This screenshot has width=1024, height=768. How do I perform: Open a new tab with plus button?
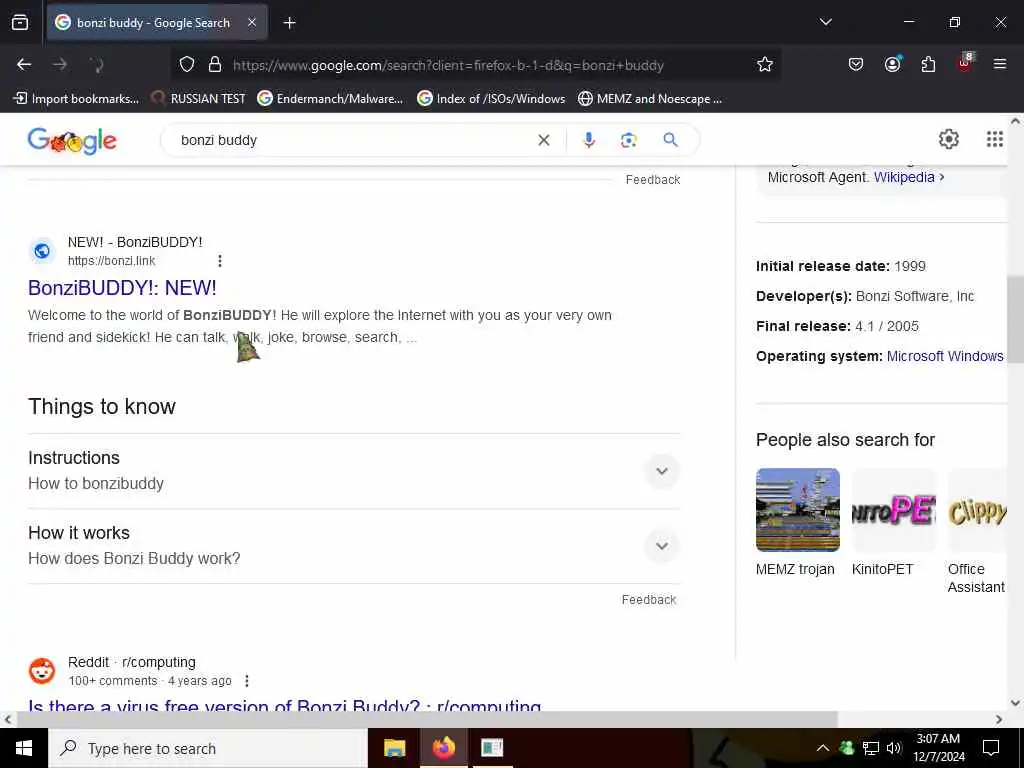(x=290, y=23)
